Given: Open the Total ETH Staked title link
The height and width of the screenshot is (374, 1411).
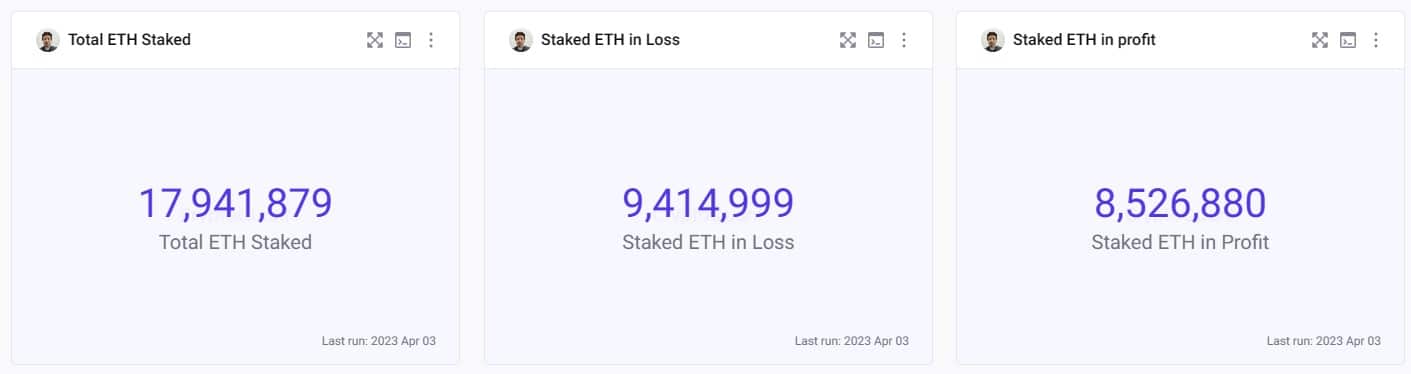Looking at the screenshot, I should [129, 40].
